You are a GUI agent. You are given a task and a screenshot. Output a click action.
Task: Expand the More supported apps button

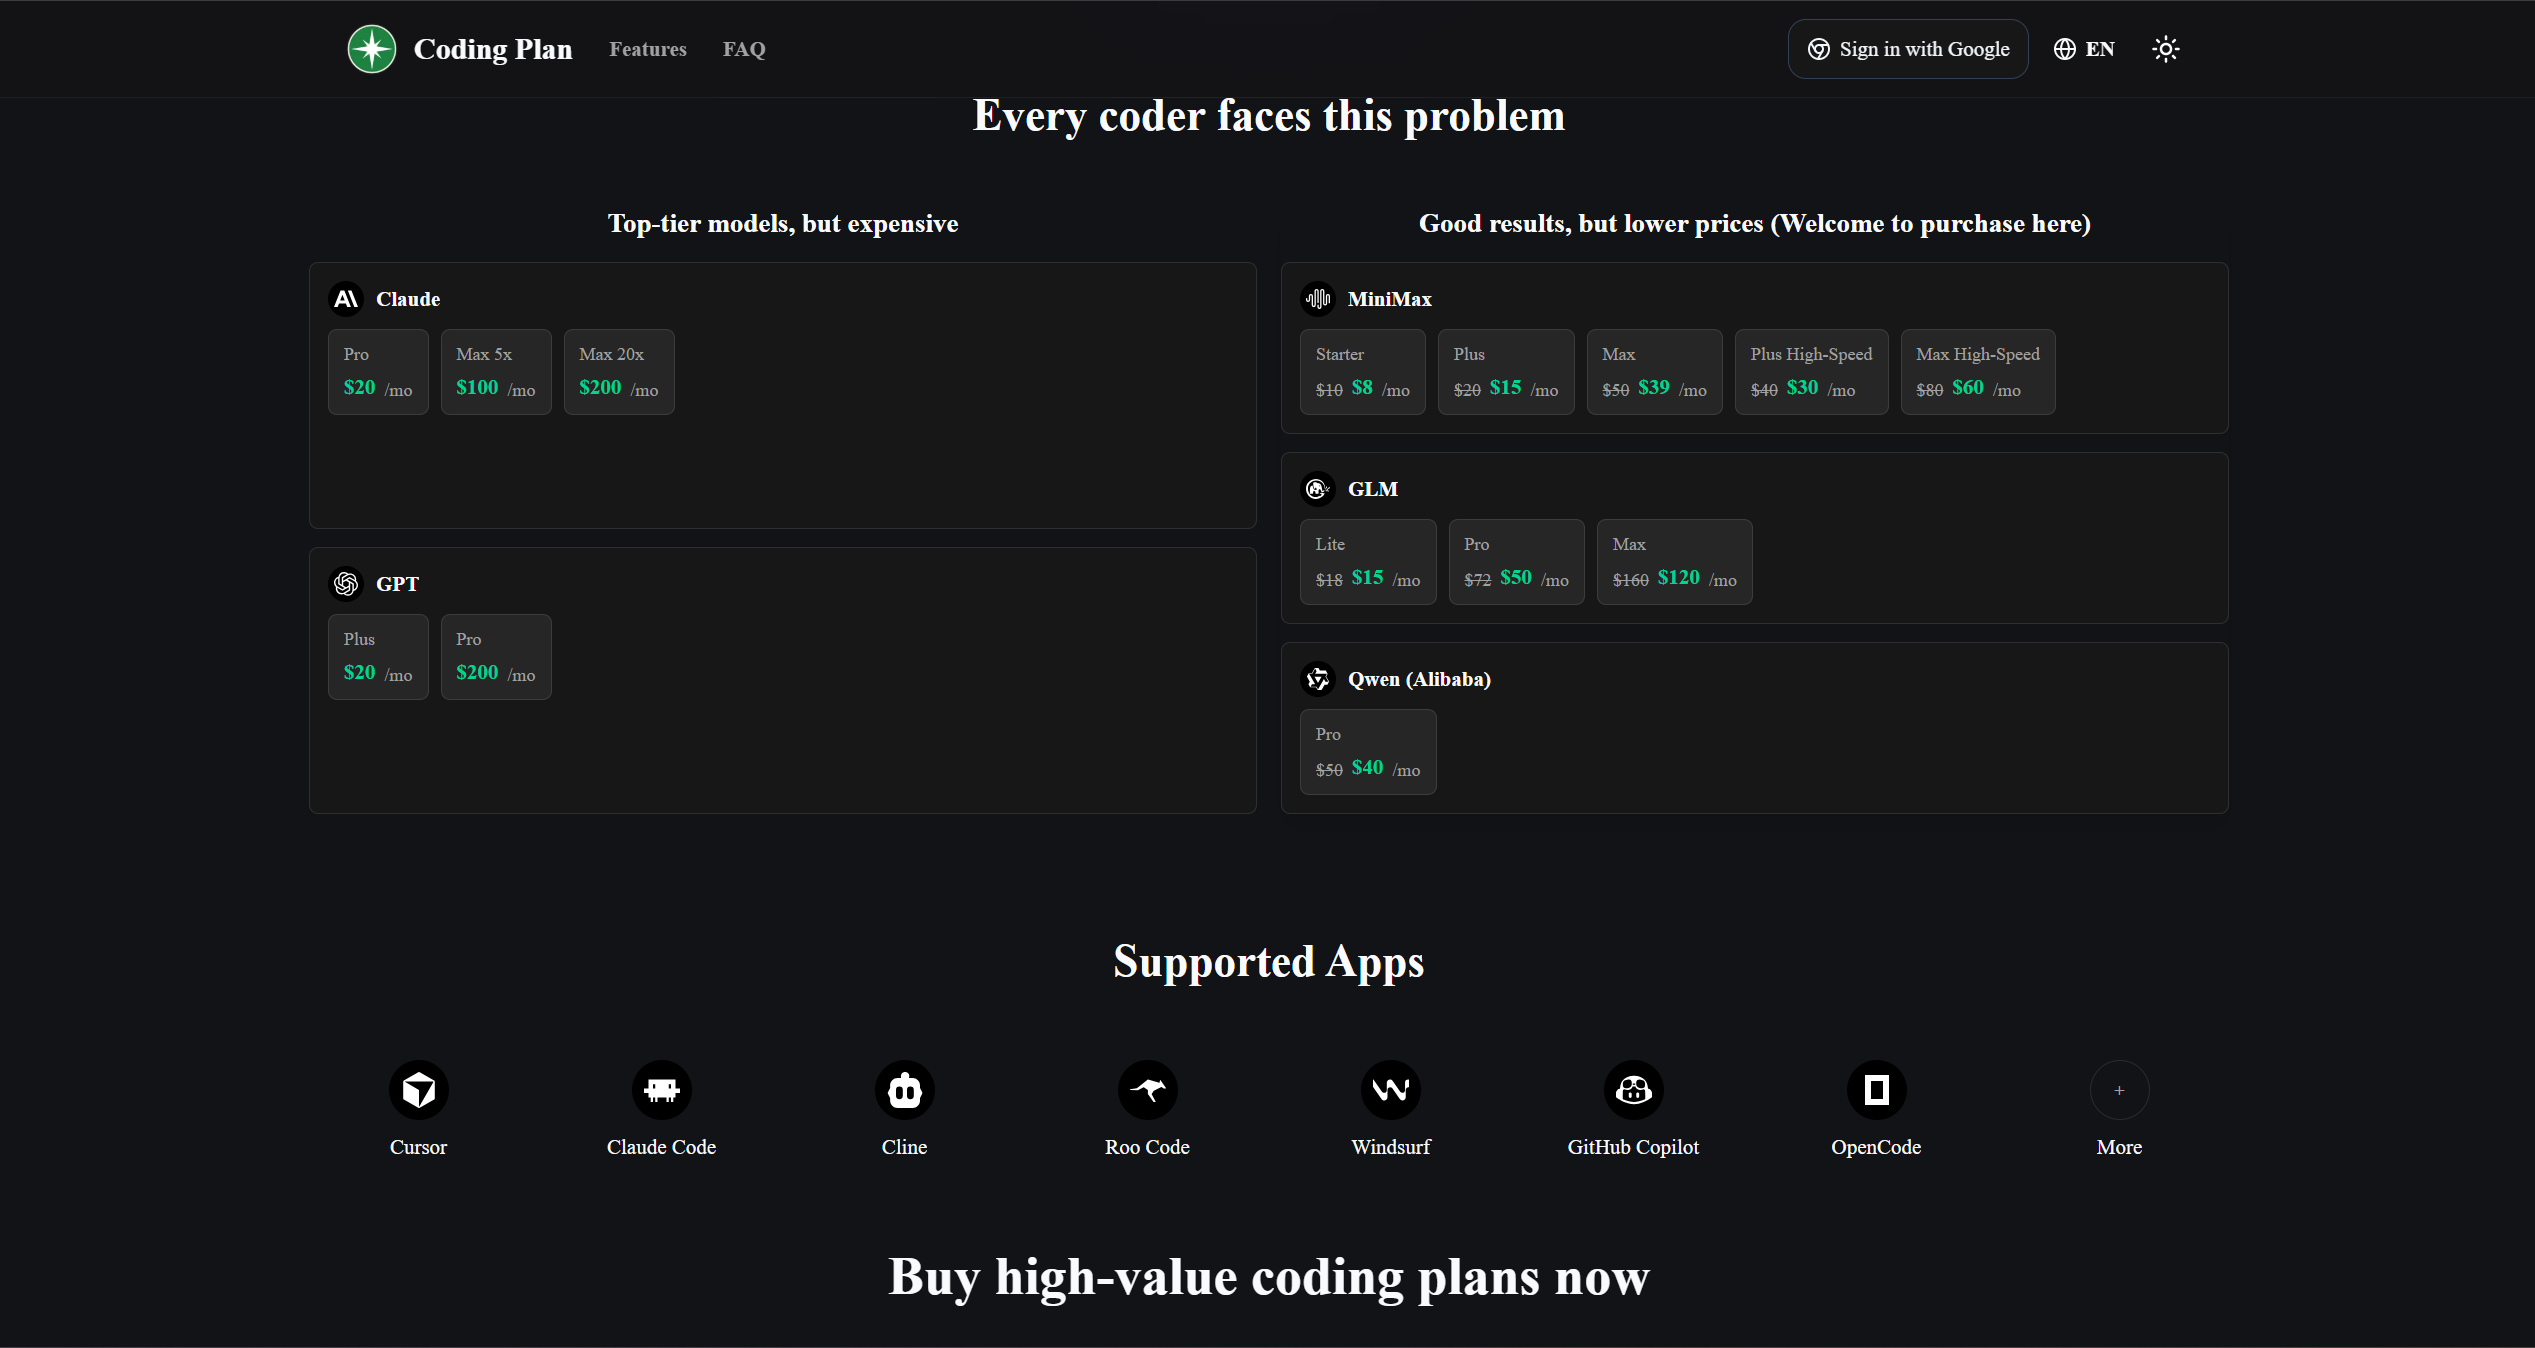click(x=2119, y=1089)
